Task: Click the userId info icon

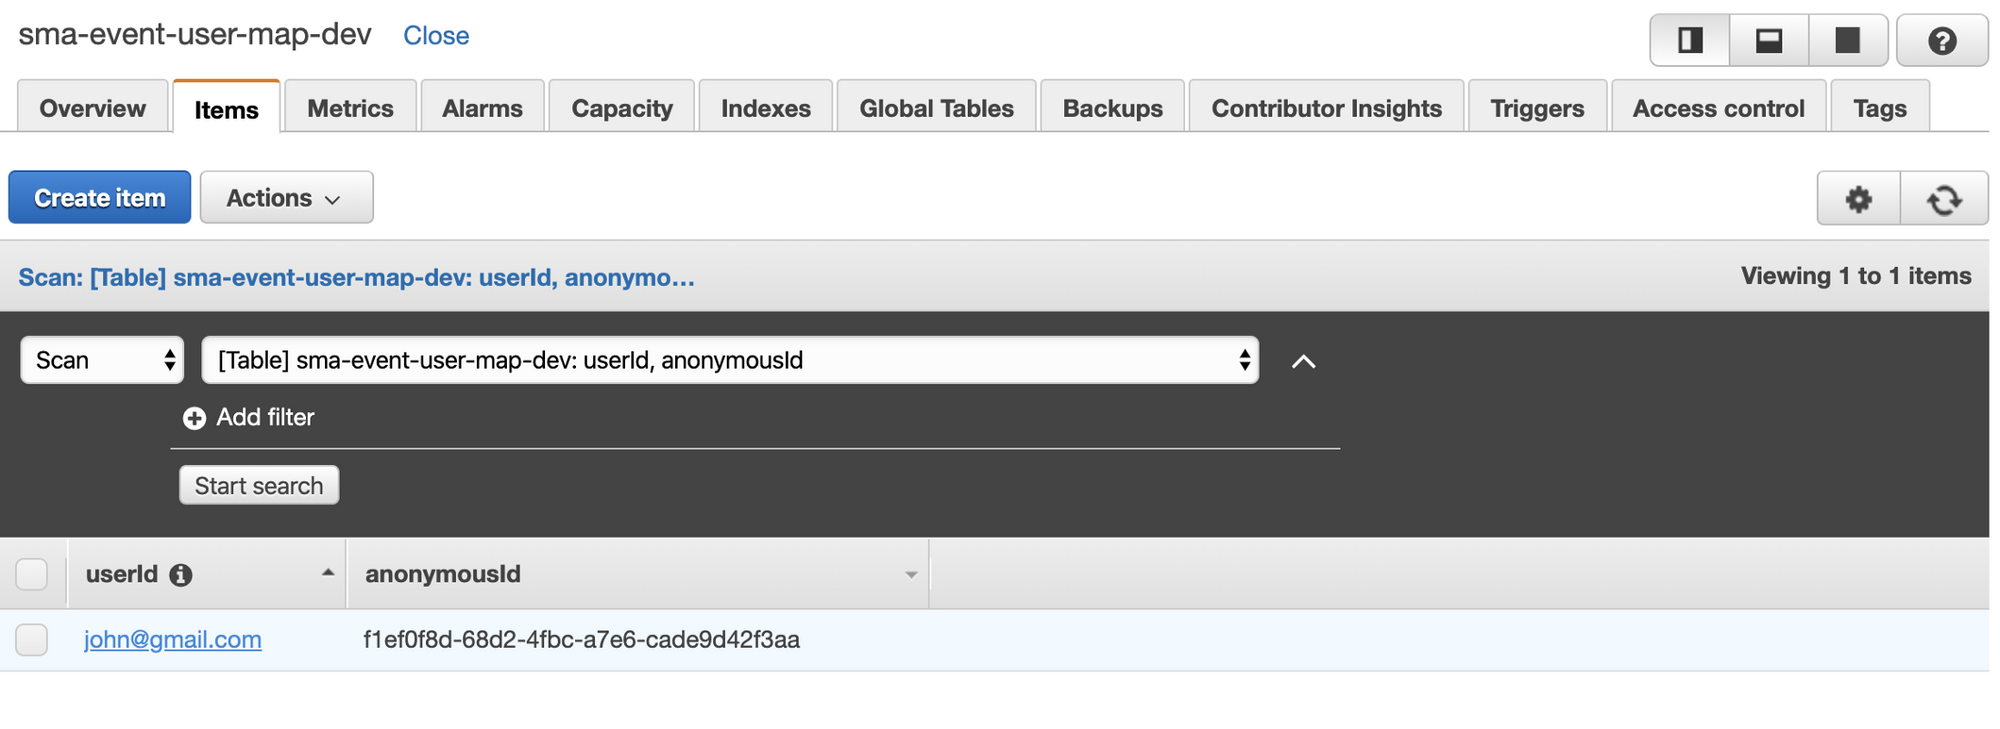Action: pos(181,575)
